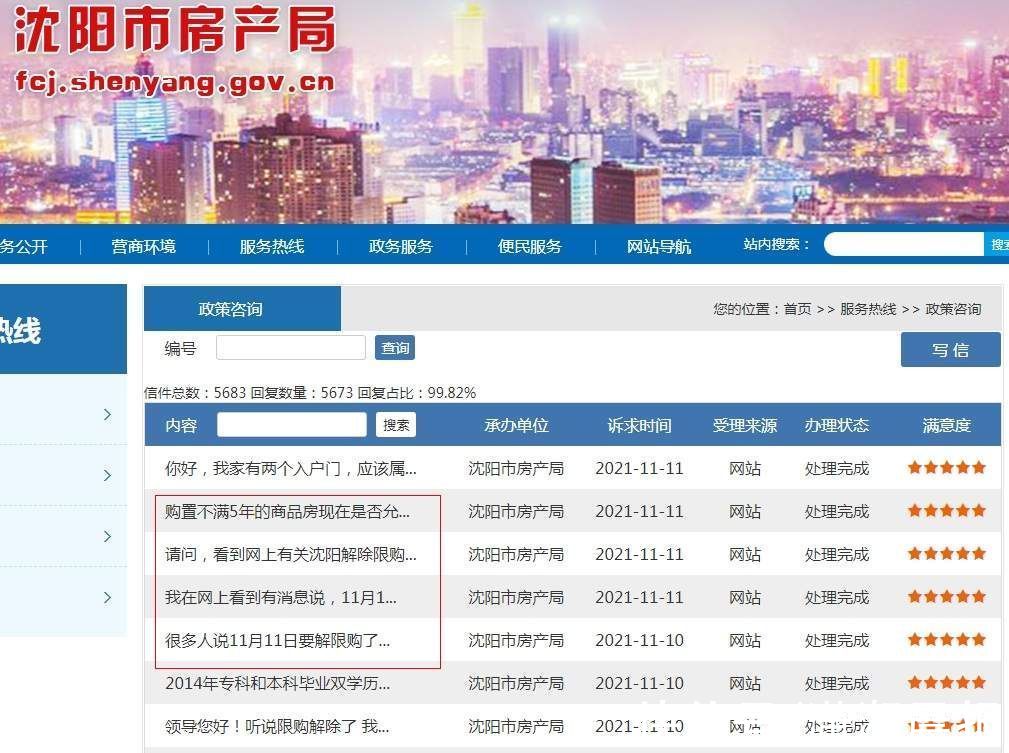Open the 政务服务 navigation menu
The height and width of the screenshot is (753, 1009).
[400, 246]
